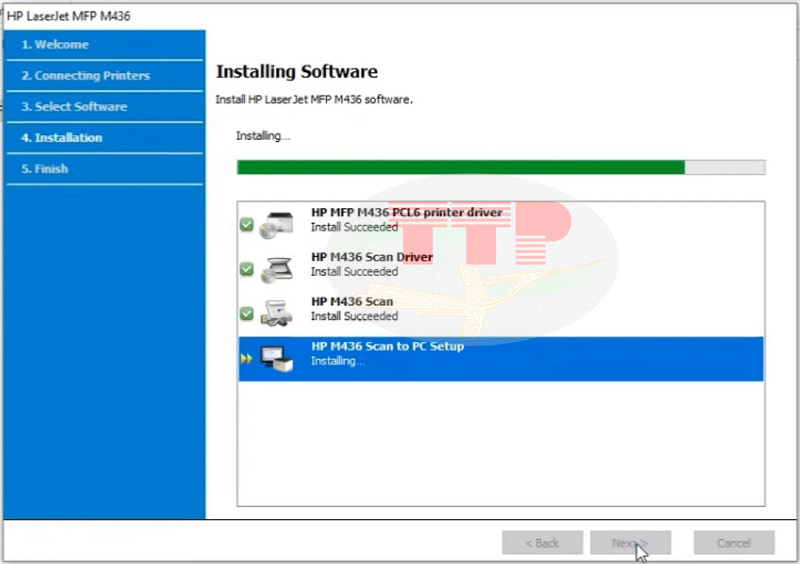Click green checkmark beside M436 Scan Driver
The image size is (800, 564).
point(247,269)
